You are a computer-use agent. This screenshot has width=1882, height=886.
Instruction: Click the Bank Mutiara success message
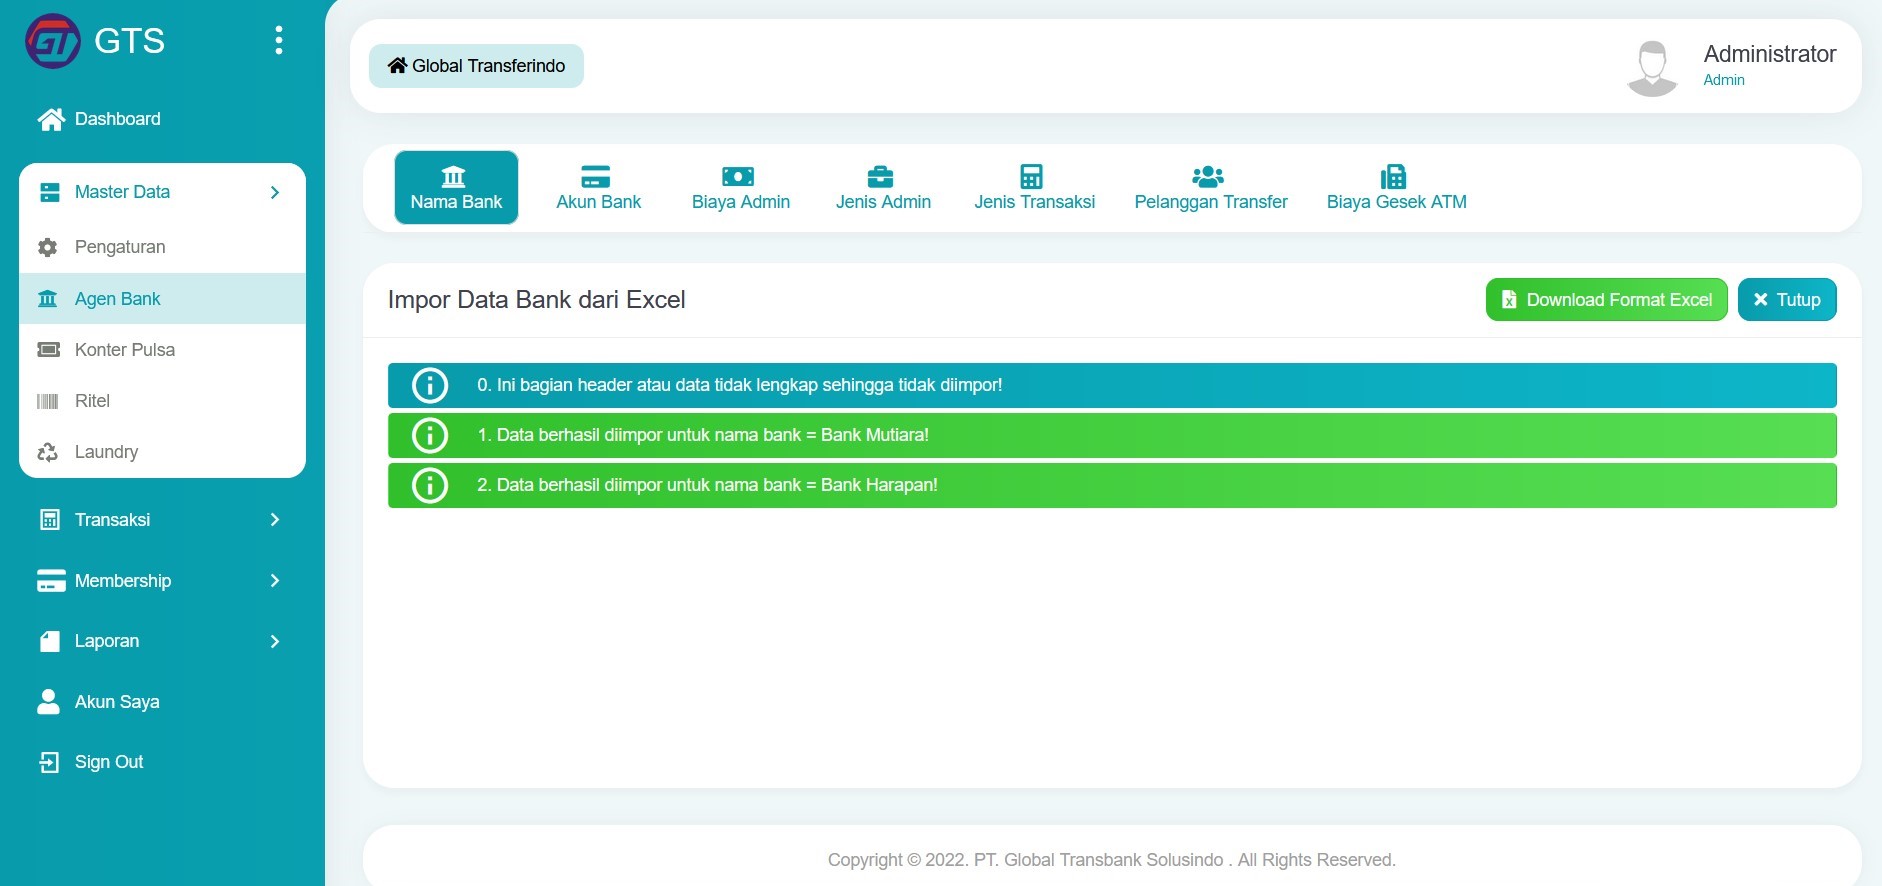coord(1112,435)
